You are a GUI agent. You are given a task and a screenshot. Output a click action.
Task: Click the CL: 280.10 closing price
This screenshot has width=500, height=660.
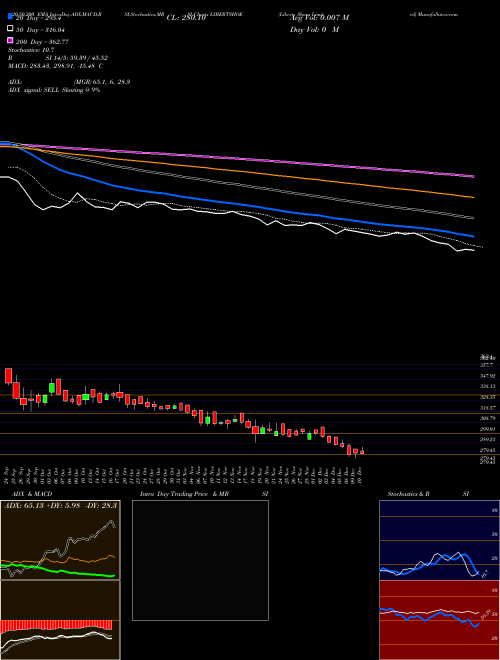point(184,18)
